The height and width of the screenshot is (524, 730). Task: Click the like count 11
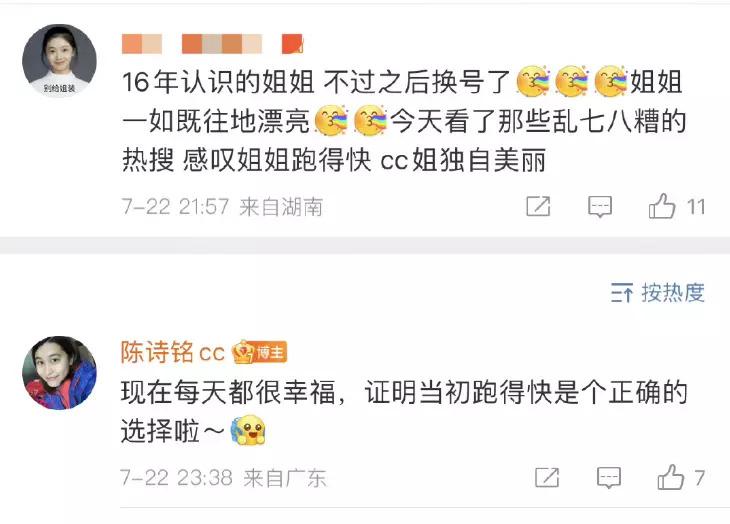(x=696, y=207)
